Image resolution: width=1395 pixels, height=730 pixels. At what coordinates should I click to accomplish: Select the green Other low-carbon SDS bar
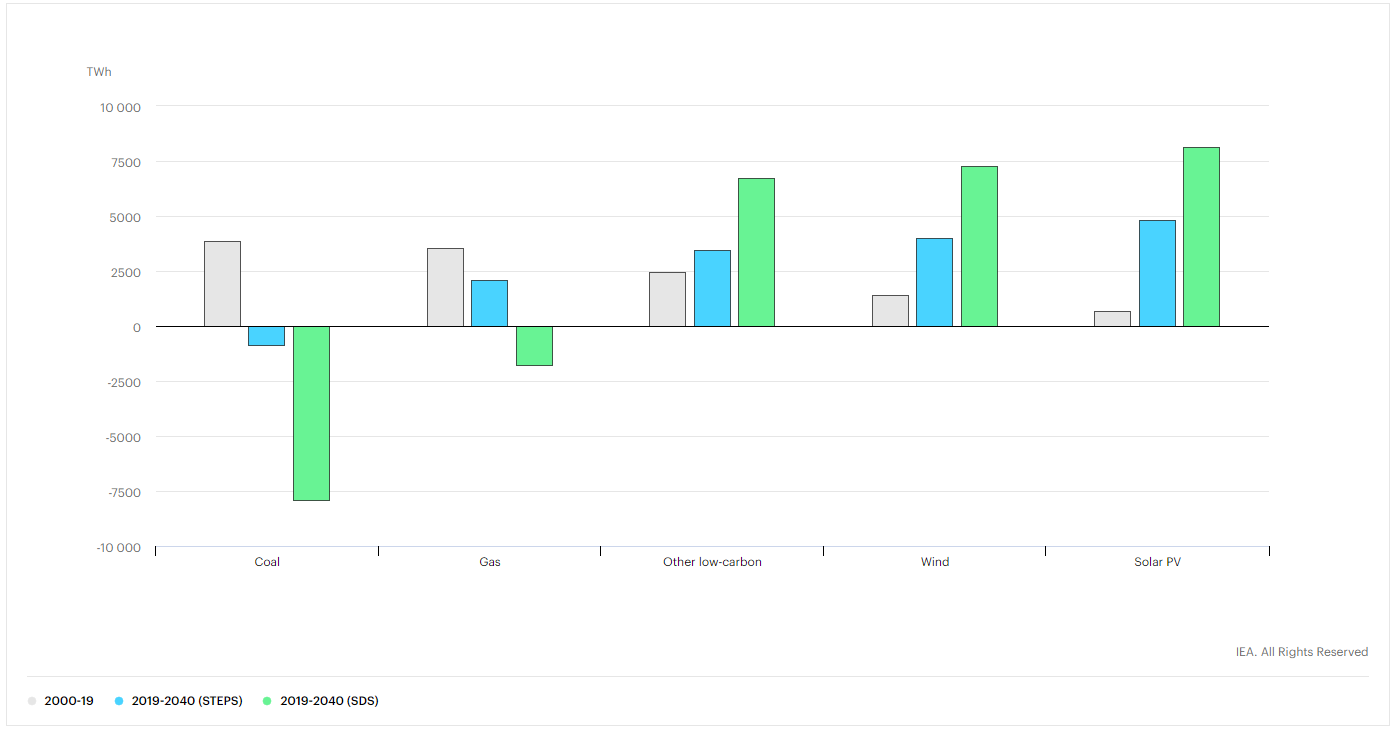756,252
